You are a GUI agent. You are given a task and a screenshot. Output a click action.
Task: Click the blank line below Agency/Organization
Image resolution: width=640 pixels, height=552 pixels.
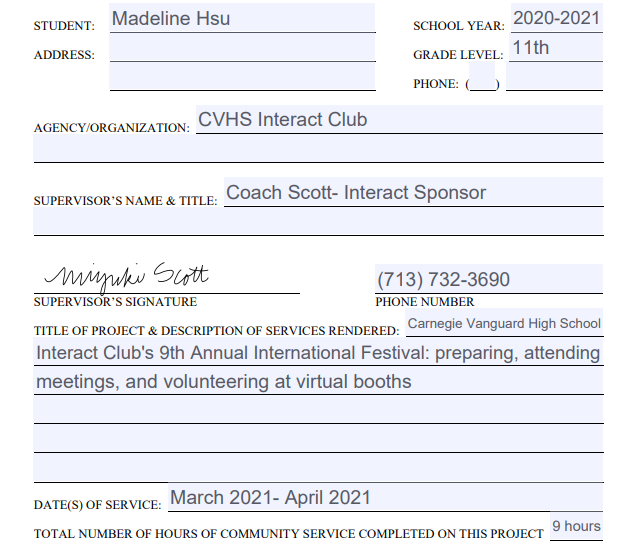click(318, 149)
